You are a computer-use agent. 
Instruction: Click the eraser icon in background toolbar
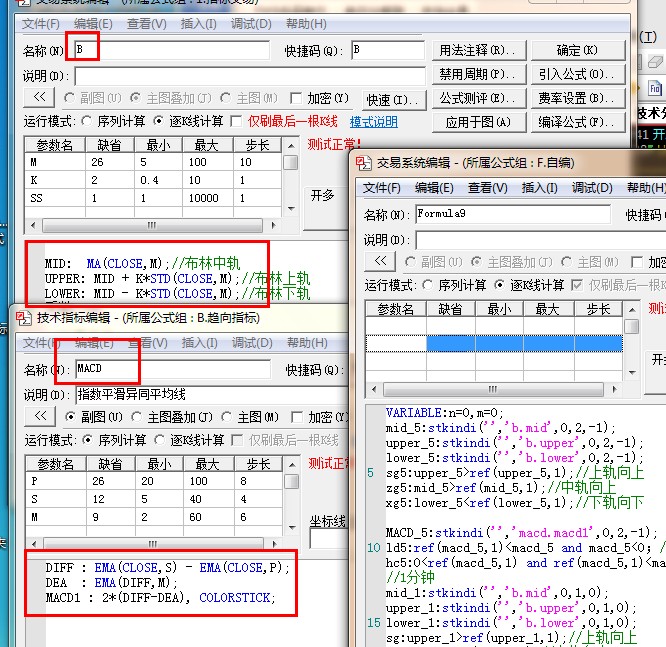(x=655, y=62)
